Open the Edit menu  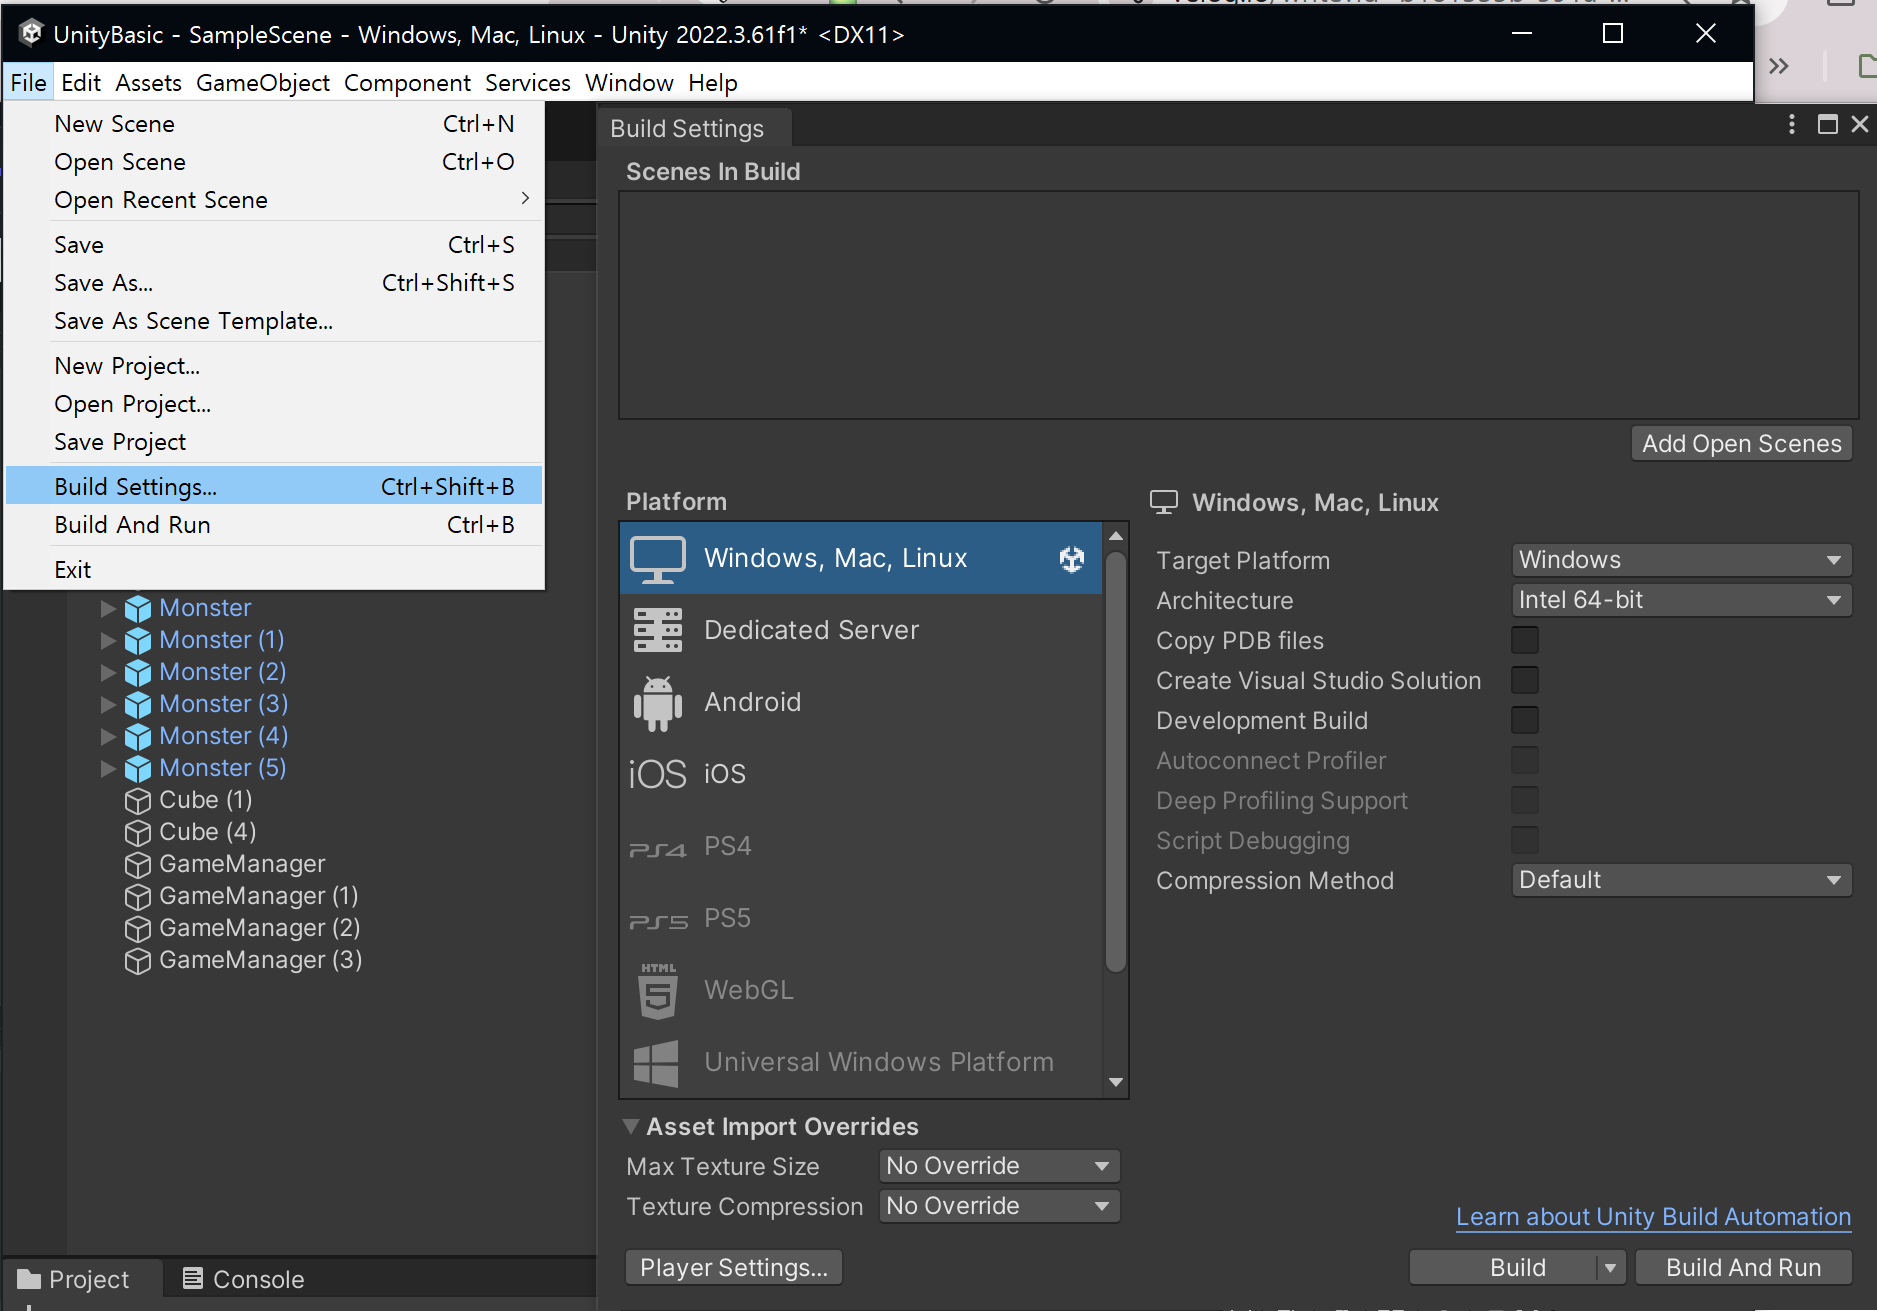click(x=81, y=83)
